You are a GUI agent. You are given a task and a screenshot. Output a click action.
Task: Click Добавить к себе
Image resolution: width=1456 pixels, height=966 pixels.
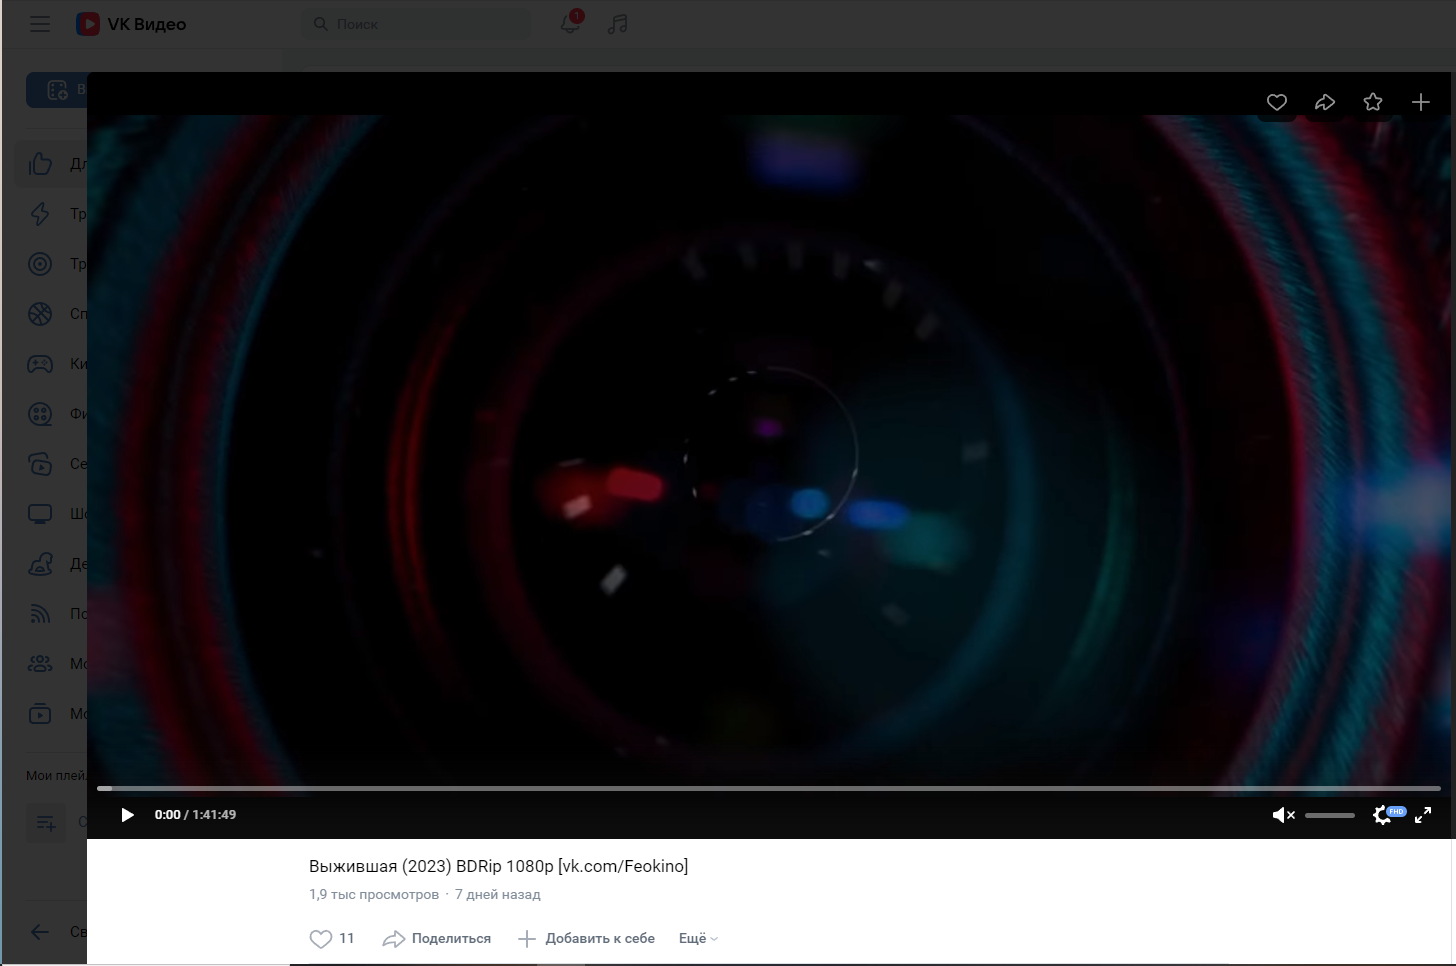[x=586, y=938]
